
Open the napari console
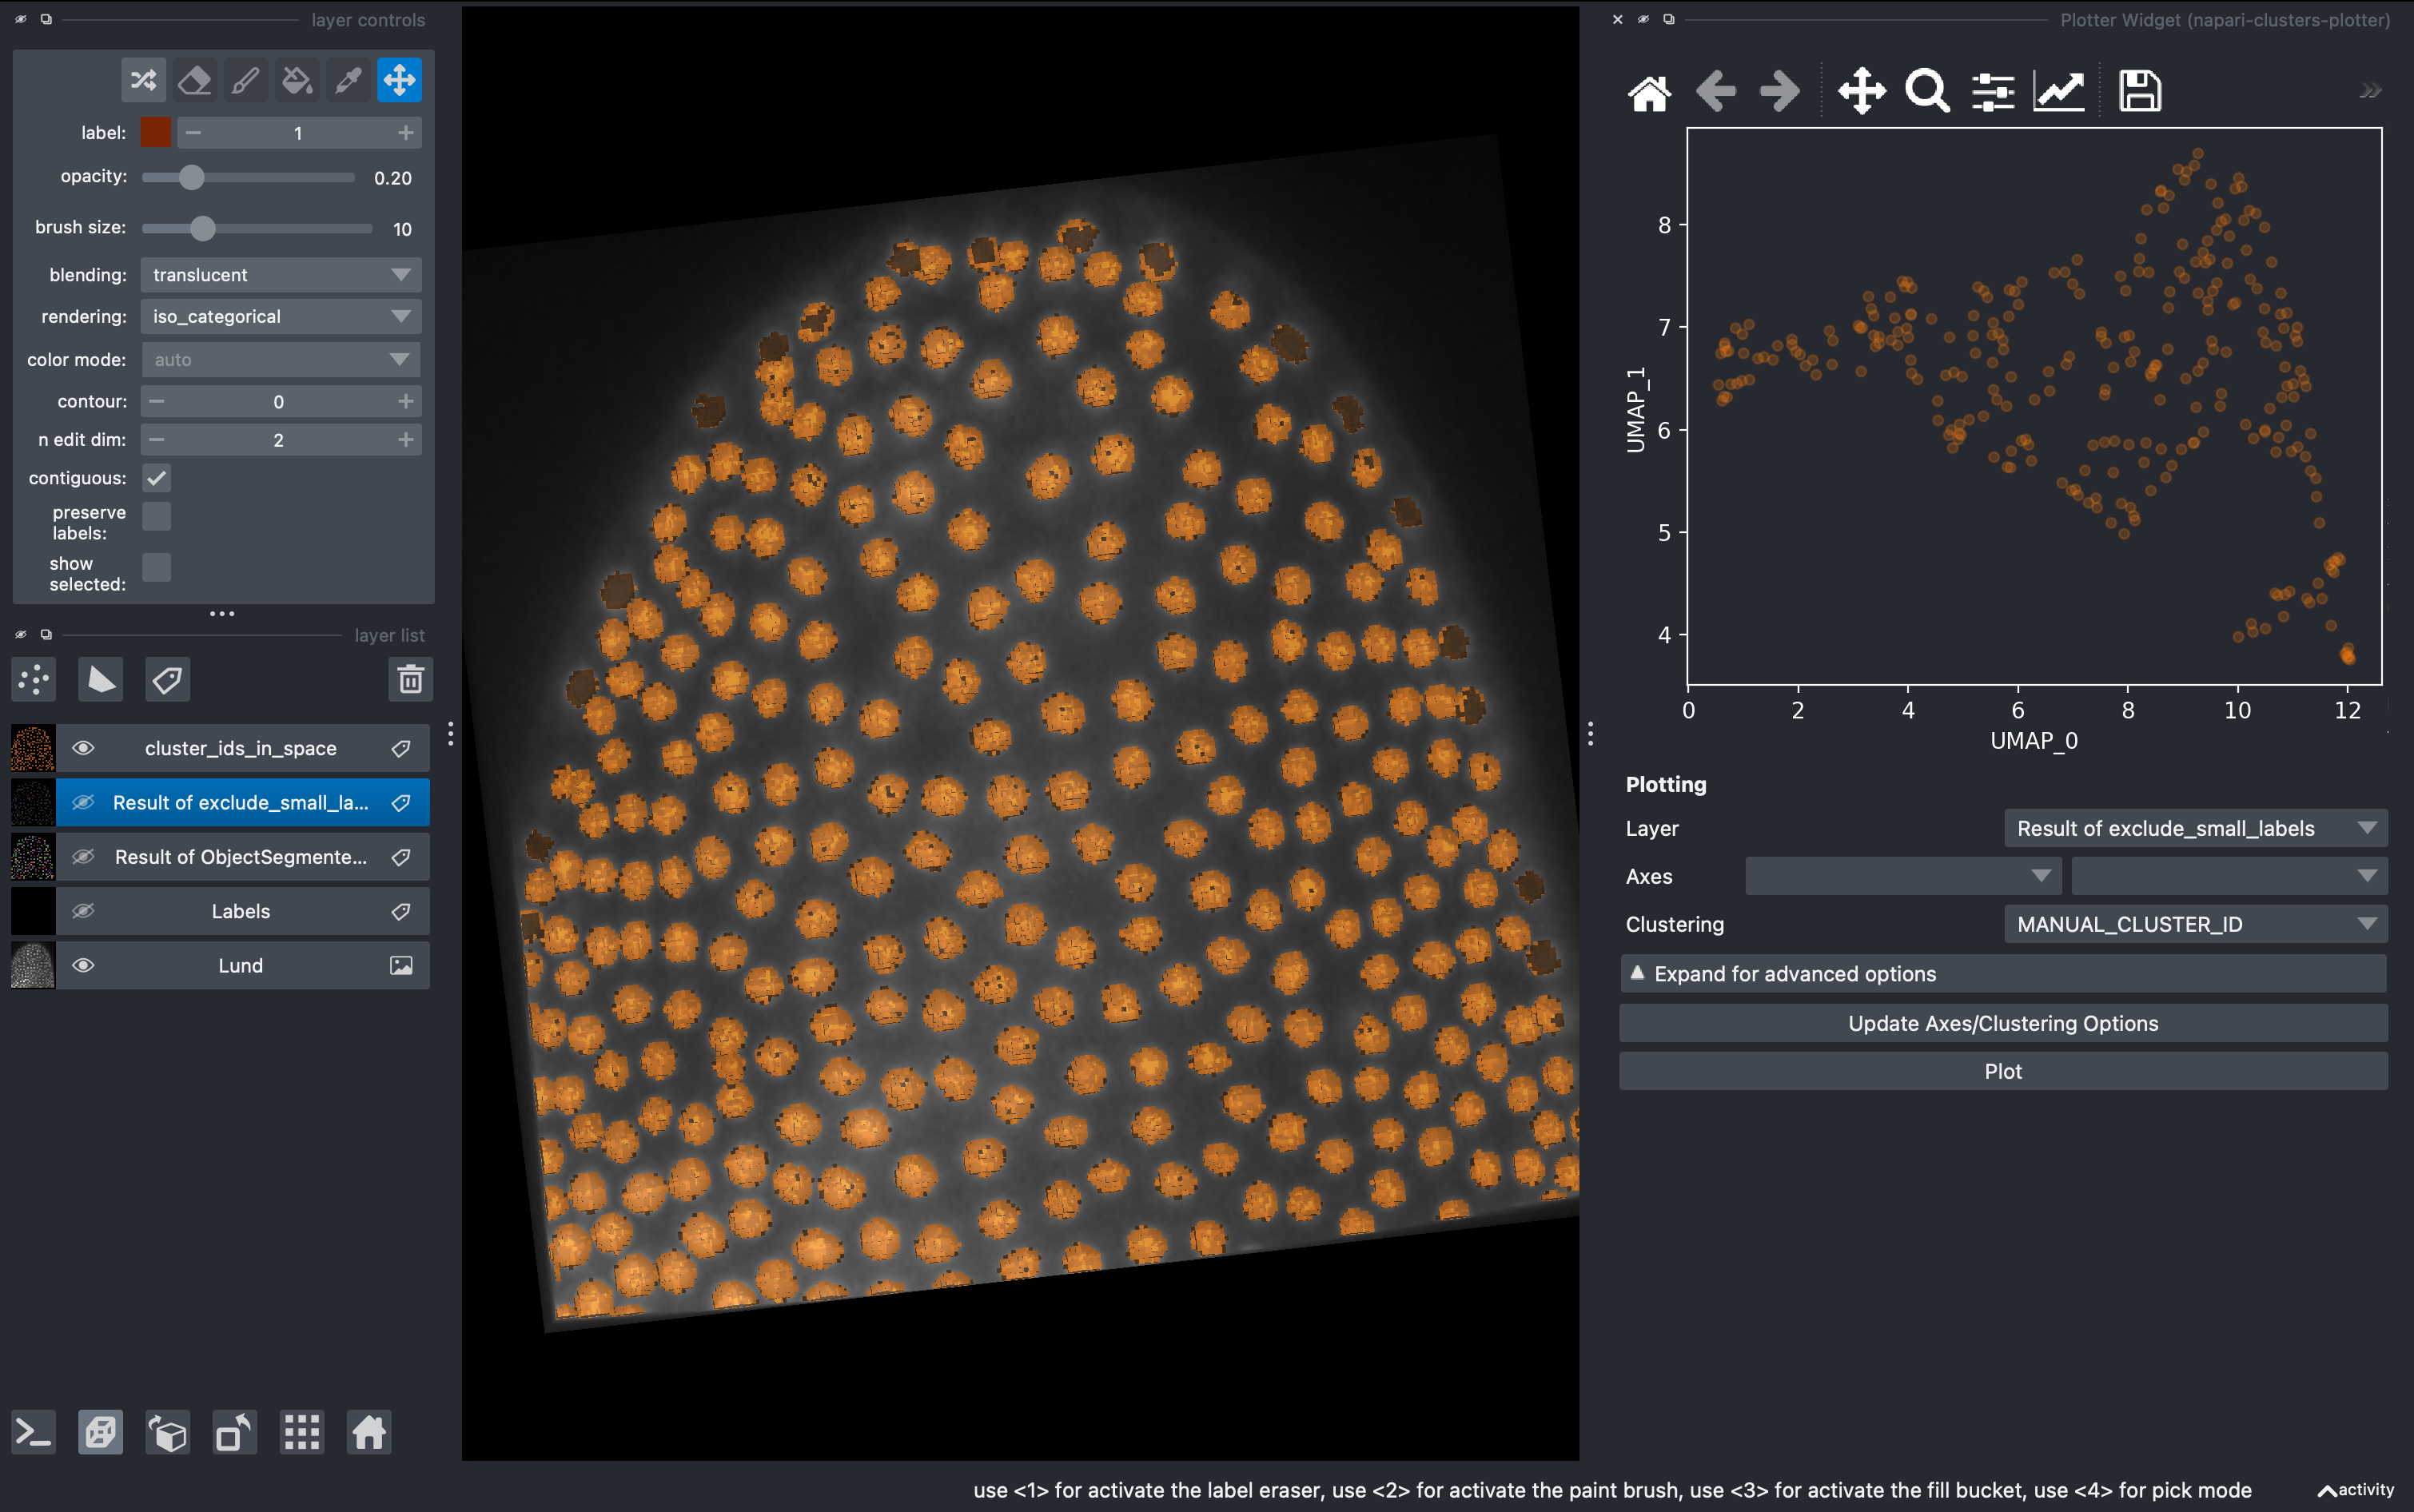click(33, 1432)
